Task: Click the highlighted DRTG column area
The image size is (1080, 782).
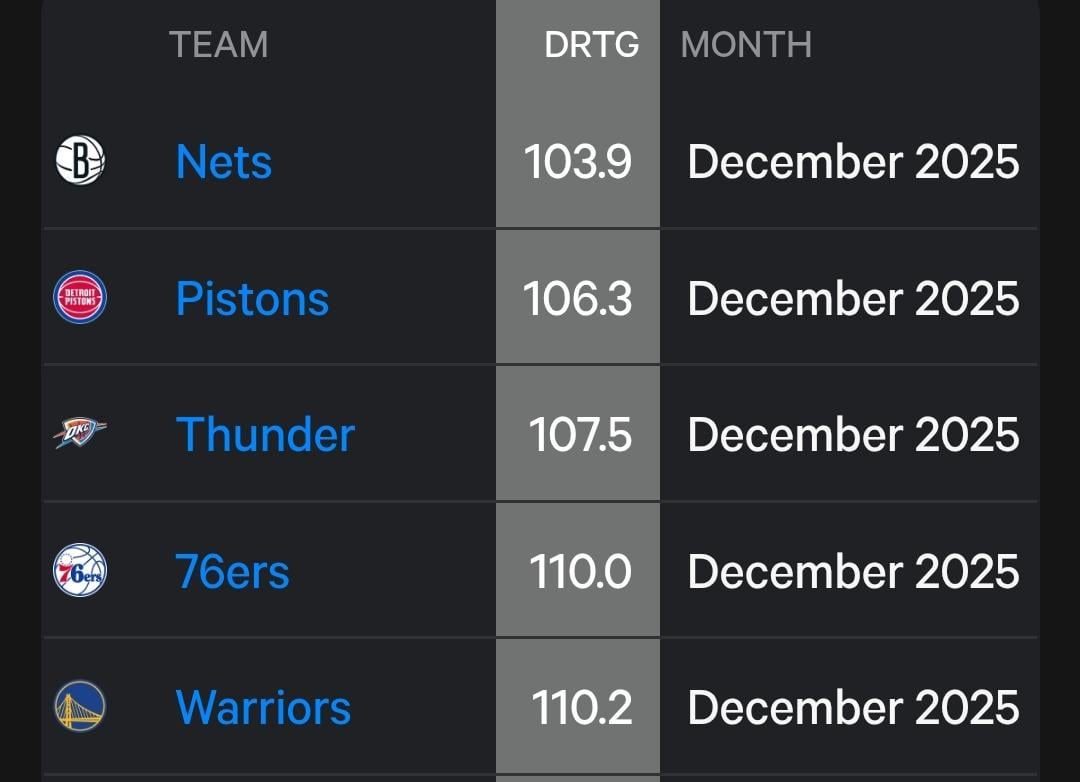Action: 577,400
